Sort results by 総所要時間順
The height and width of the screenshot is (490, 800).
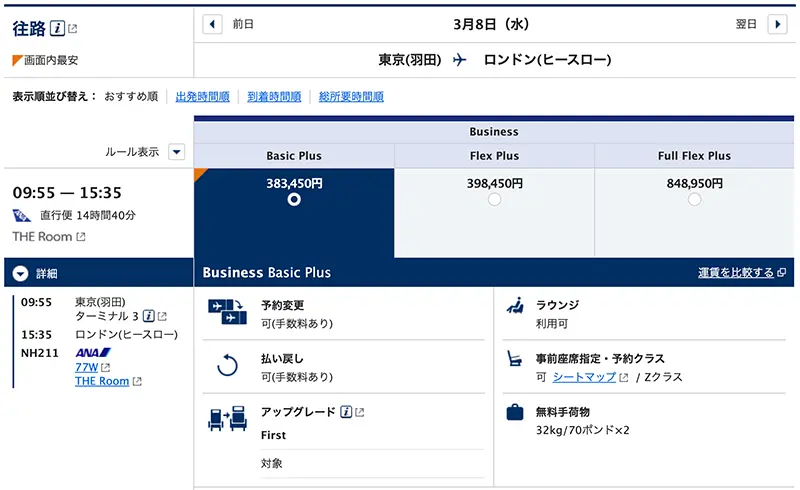point(351,97)
